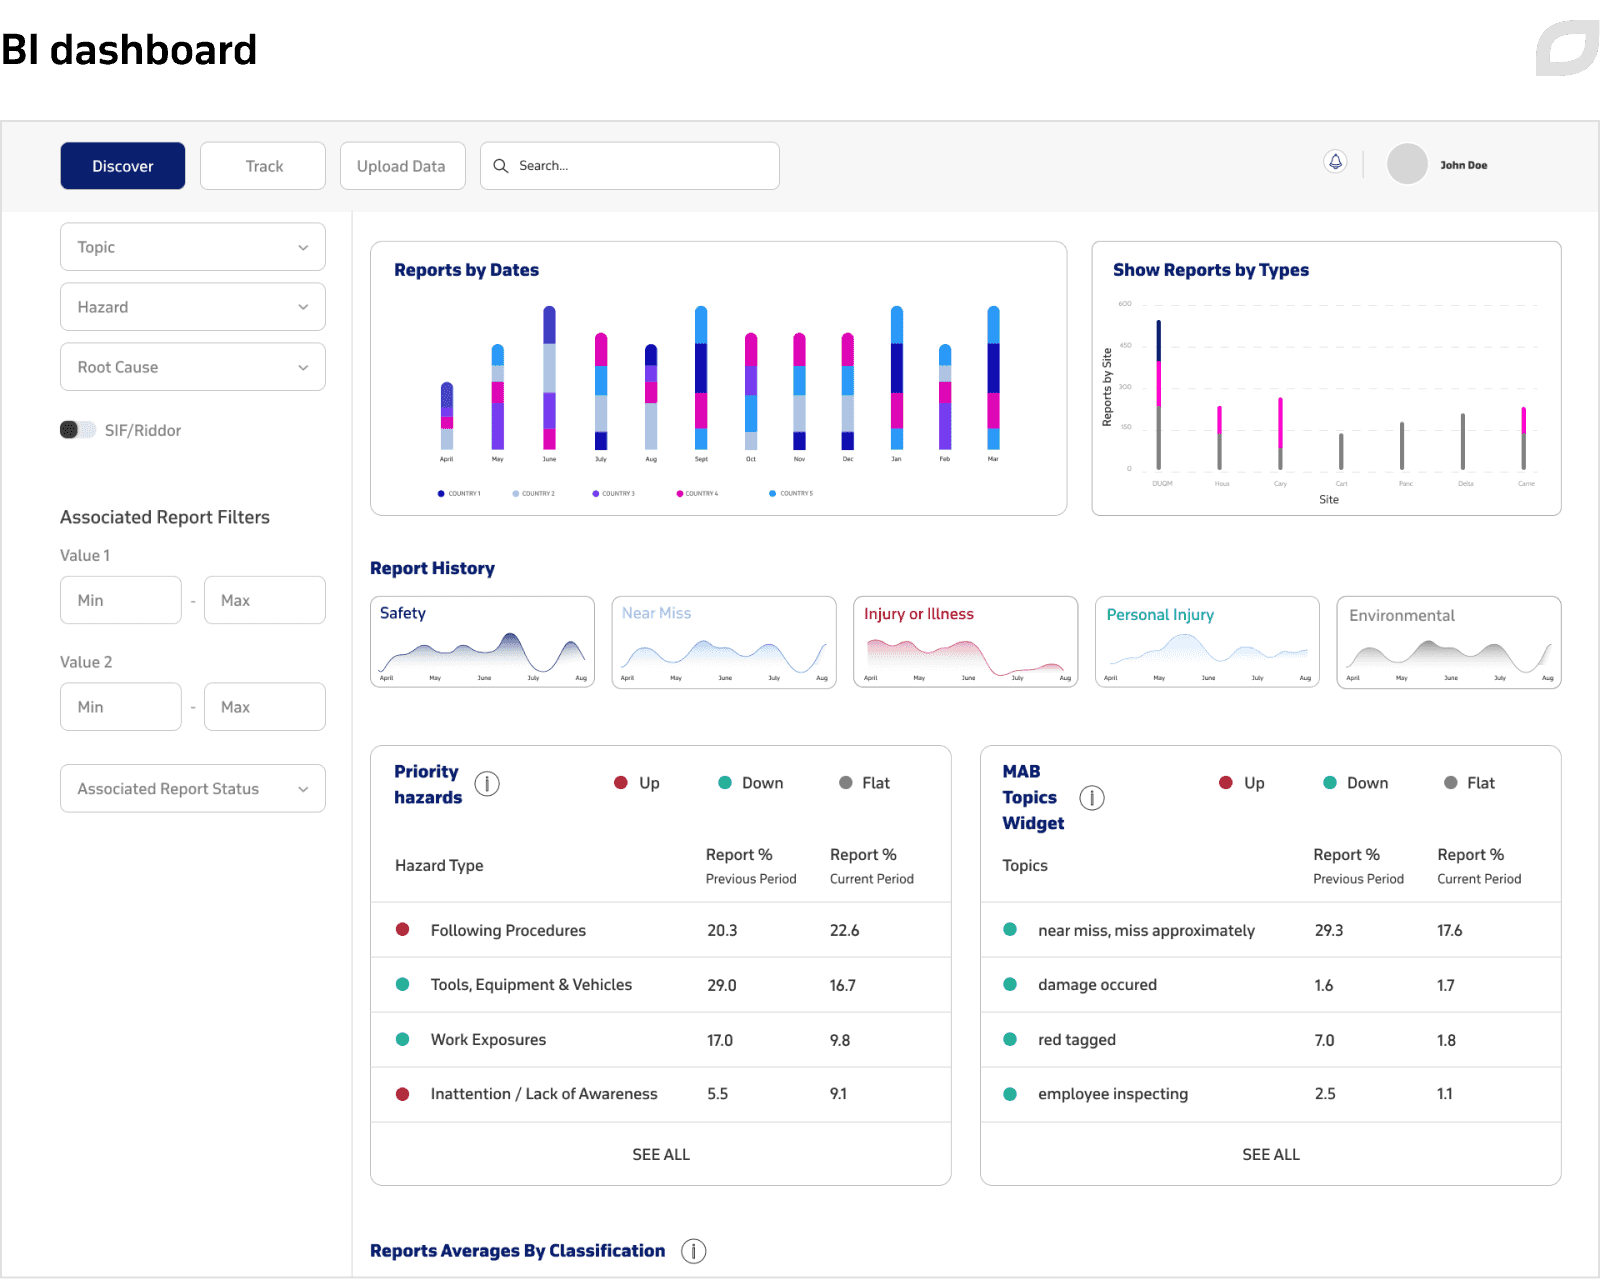The width and height of the screenshot is (1600, 1280).
Task: Click Value 1 Max field
Action: [x=265, y=600]
